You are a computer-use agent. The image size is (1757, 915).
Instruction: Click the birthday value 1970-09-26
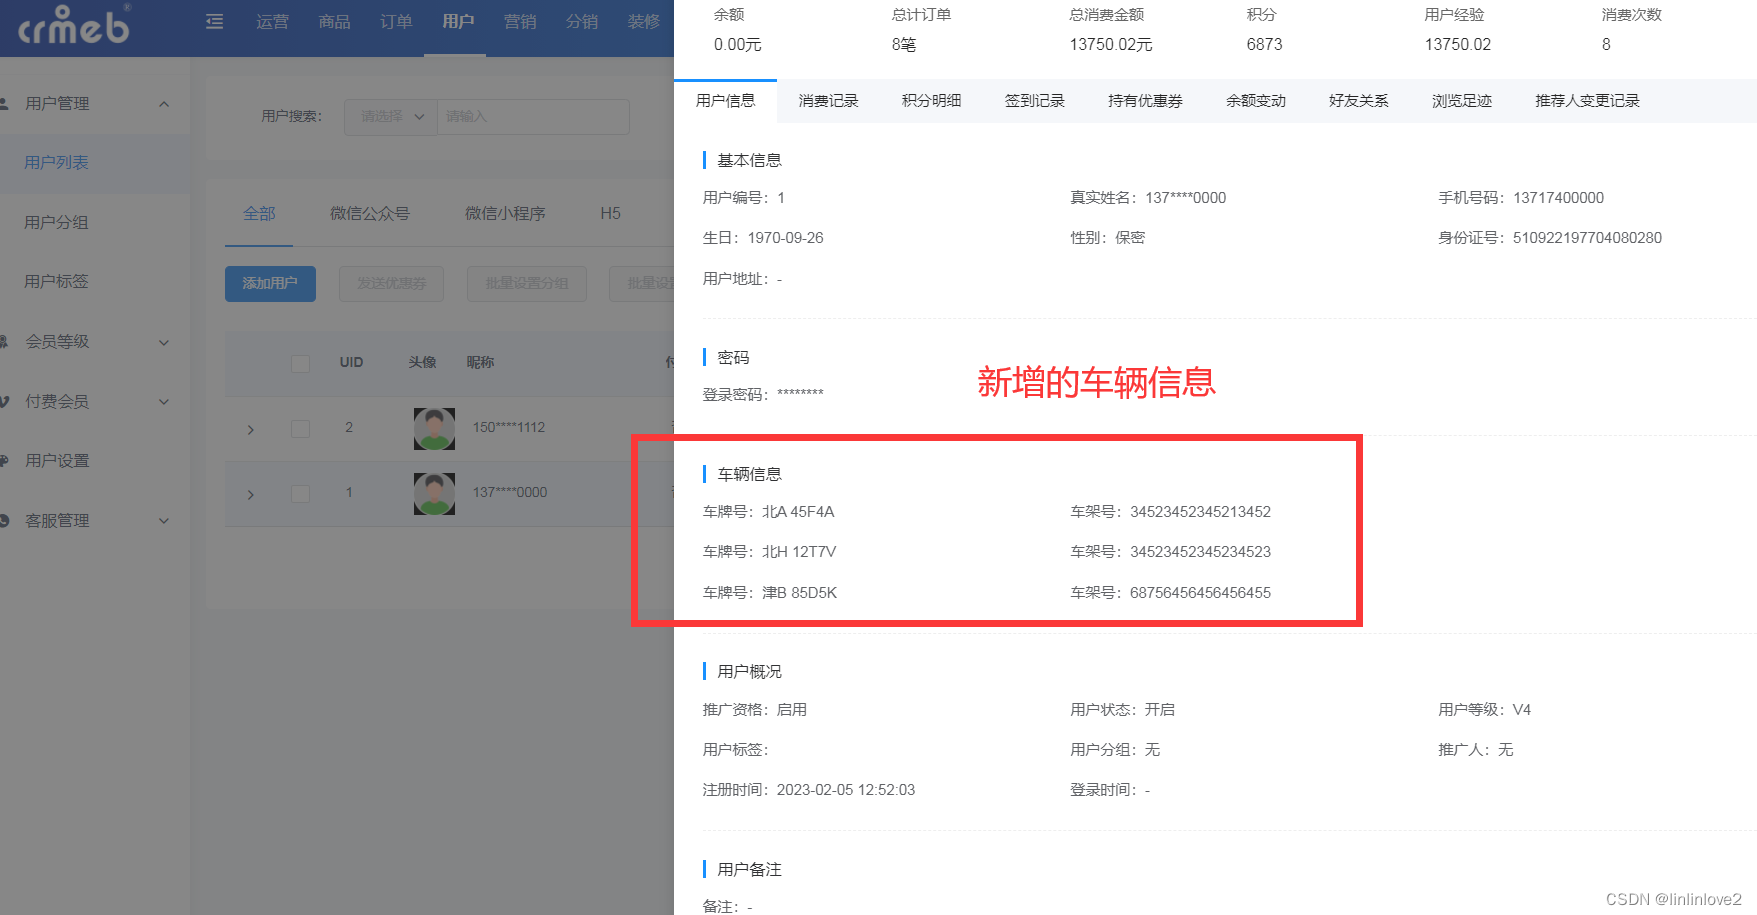785,238
